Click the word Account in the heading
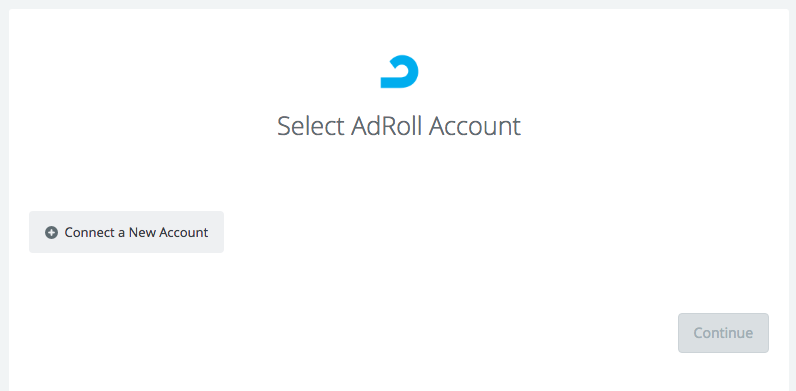The image size is (796, 391). (475, 126)
